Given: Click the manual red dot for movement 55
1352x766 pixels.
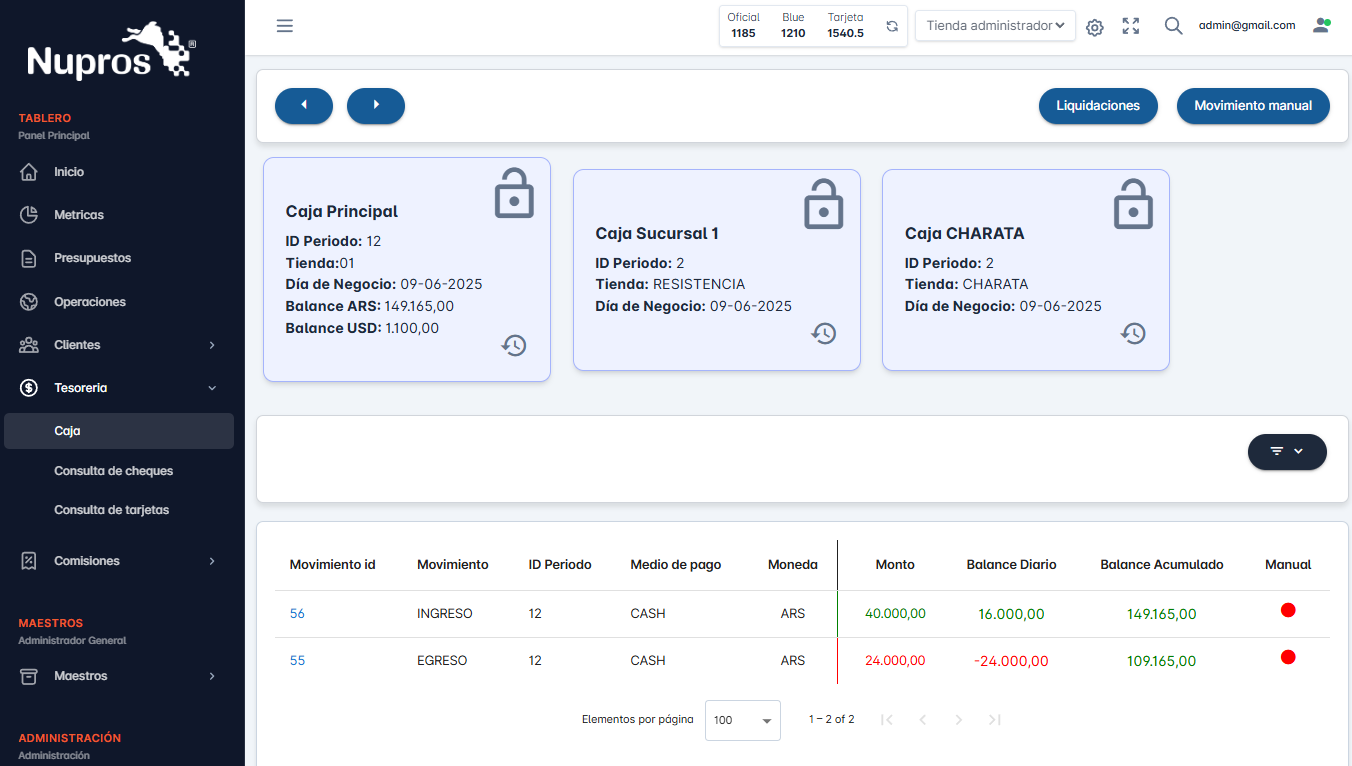Looking at the screenshot, I should tap(1288, 657).
